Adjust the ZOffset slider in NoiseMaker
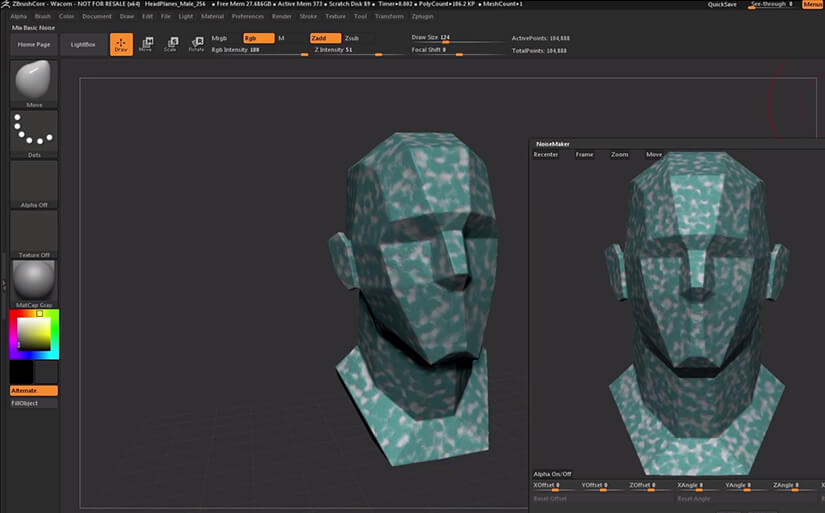 (x=651, y=486)
